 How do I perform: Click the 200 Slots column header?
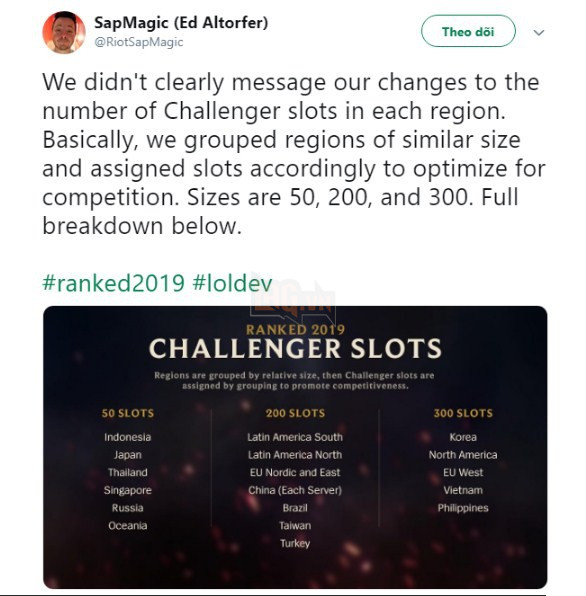(295, 413)
